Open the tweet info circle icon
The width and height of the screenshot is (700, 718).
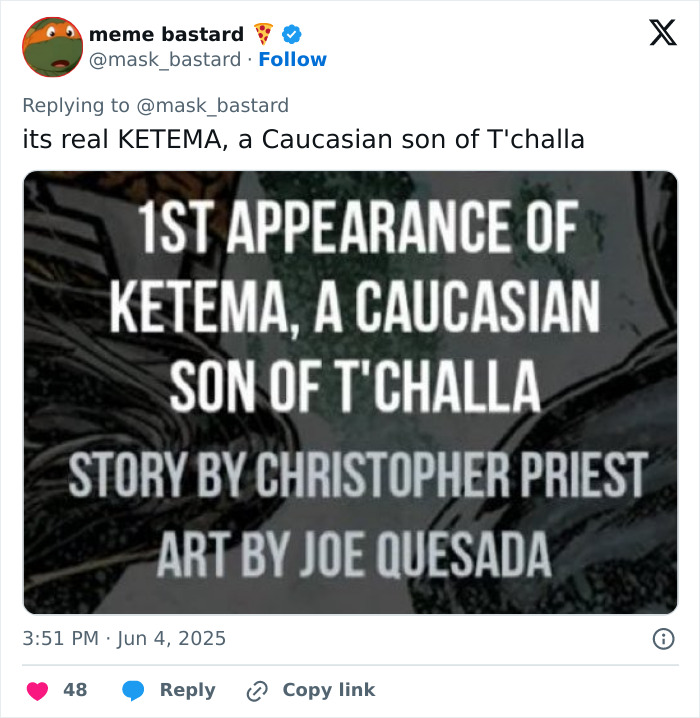662,638
